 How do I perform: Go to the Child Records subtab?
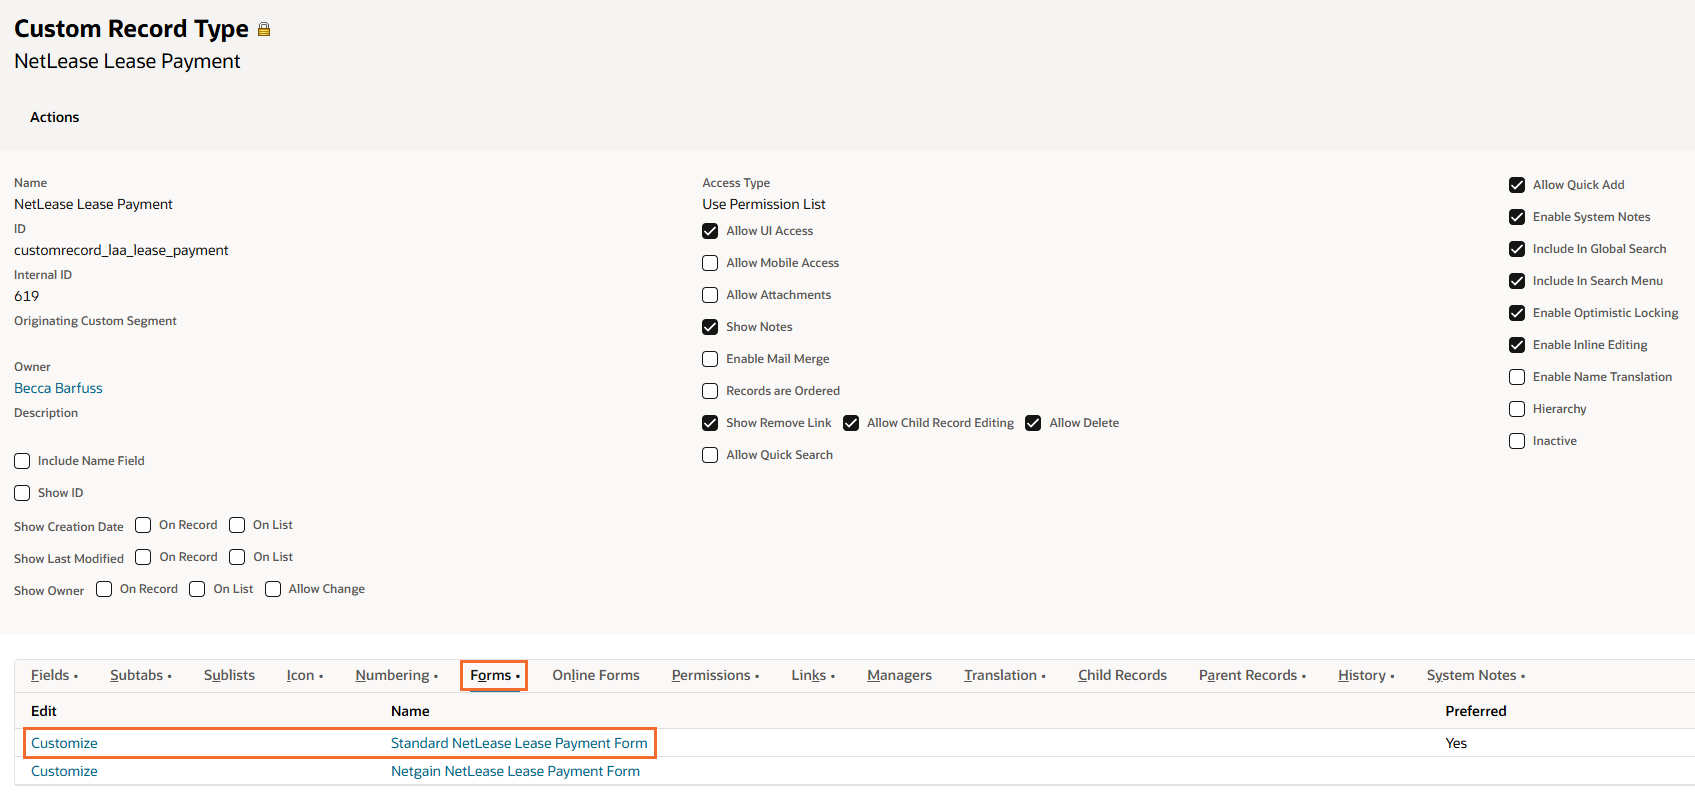[1122, 675]
